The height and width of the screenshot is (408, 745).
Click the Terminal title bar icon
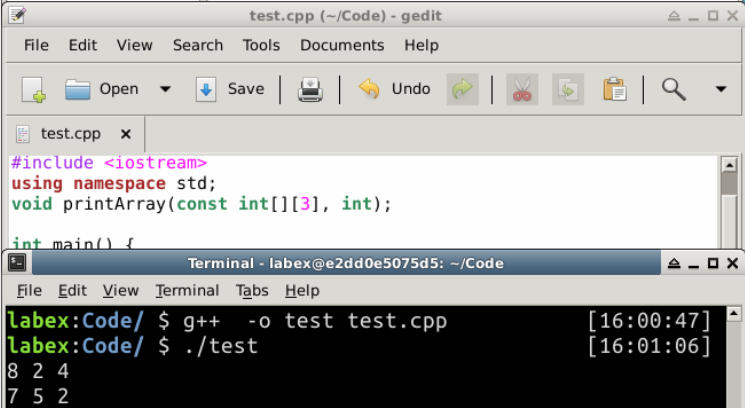pos(16,263)
